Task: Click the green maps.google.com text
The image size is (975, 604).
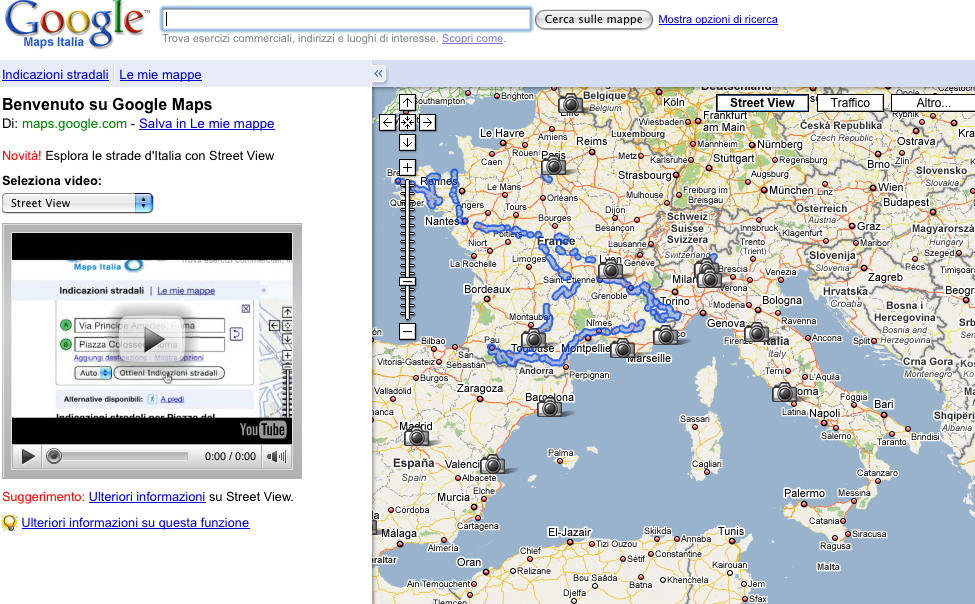Action: [75, 124]
